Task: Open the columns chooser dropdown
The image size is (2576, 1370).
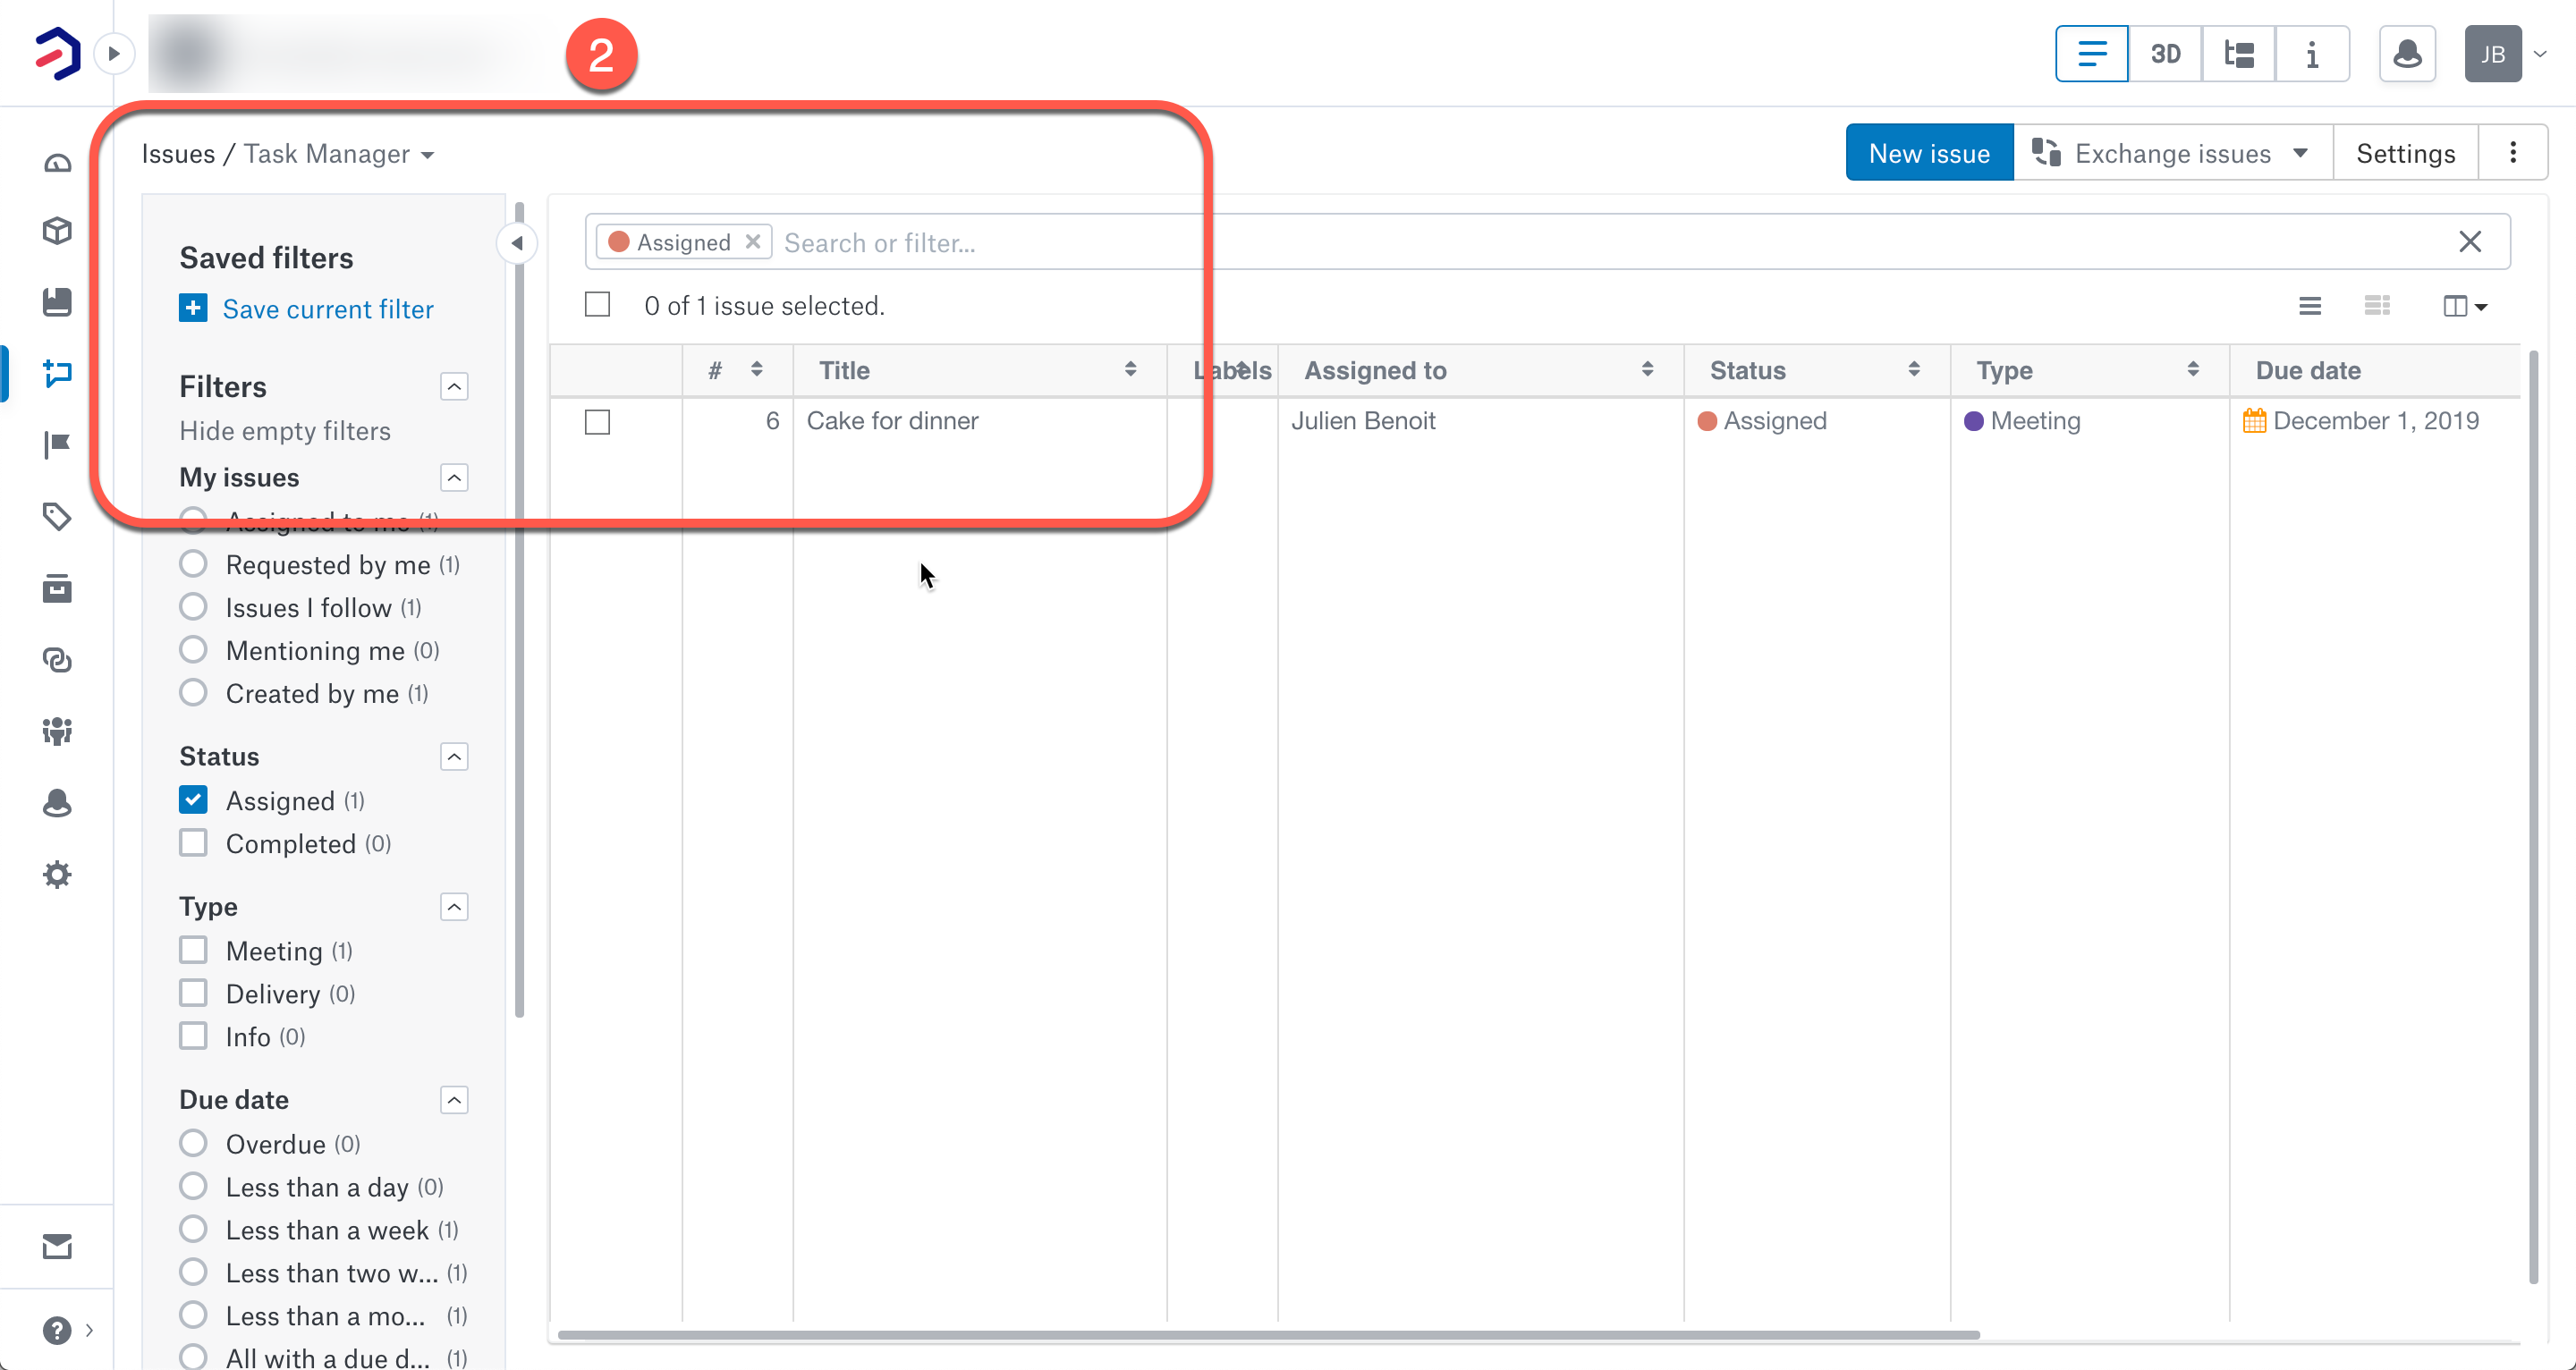Action: [2464, 306]
